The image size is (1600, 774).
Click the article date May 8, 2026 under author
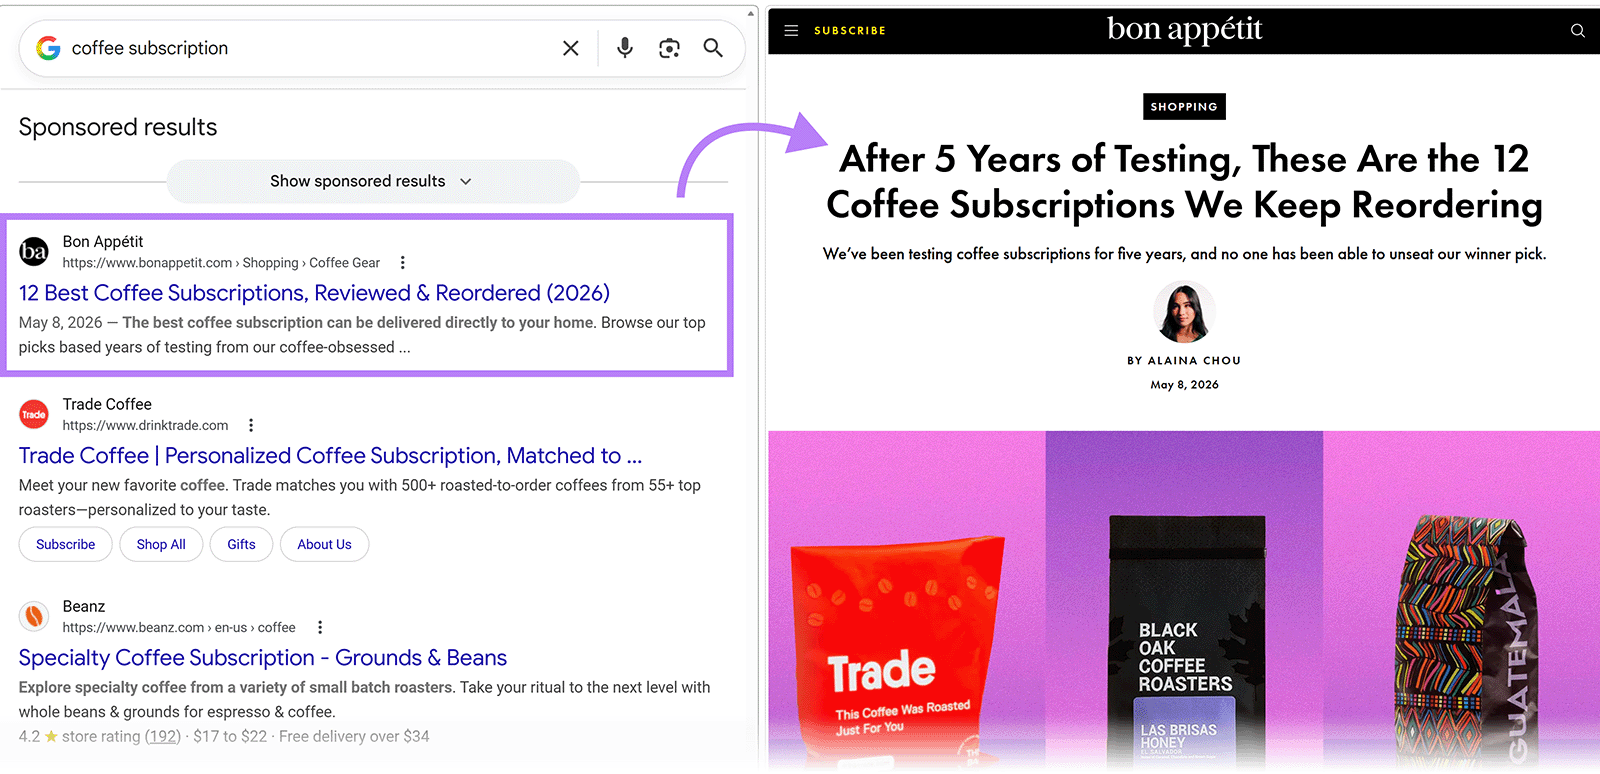pyautogui.click(x=1184, y=384)
